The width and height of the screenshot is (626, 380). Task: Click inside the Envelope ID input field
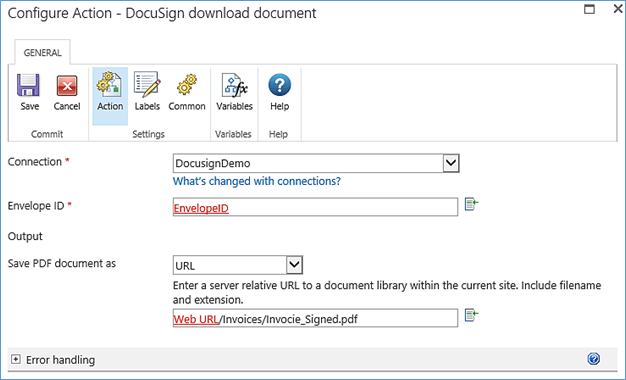tap(315, 207)
